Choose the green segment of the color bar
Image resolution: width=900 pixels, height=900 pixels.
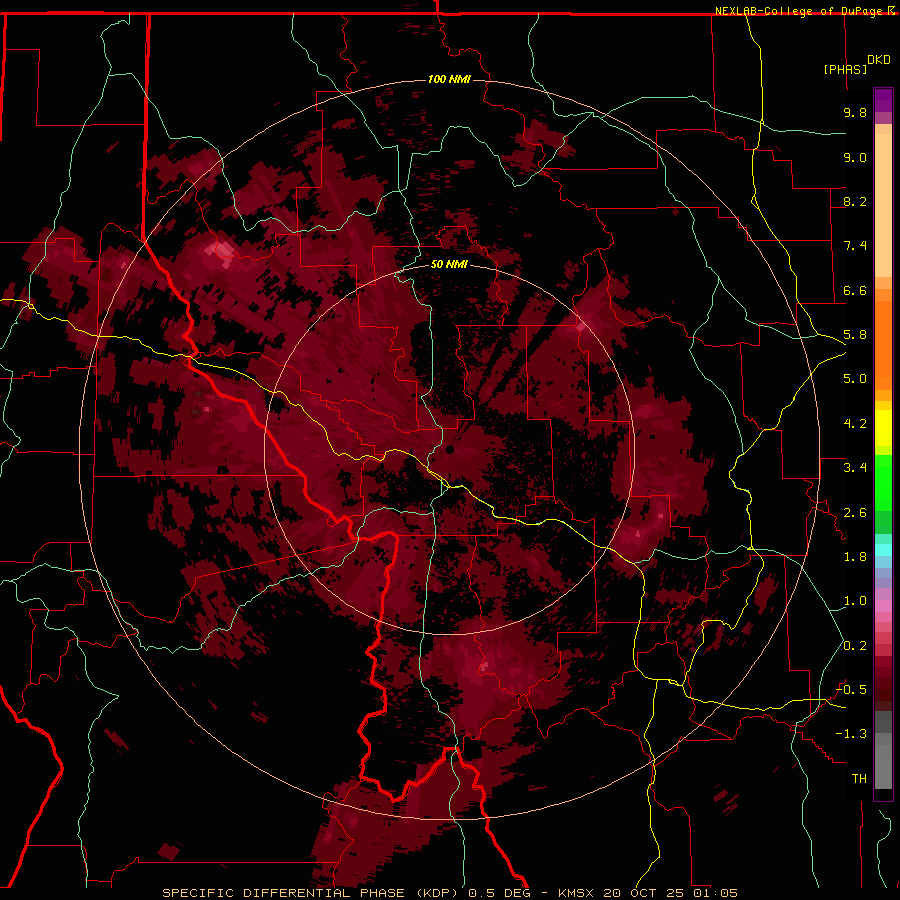[x=883, y=482]
